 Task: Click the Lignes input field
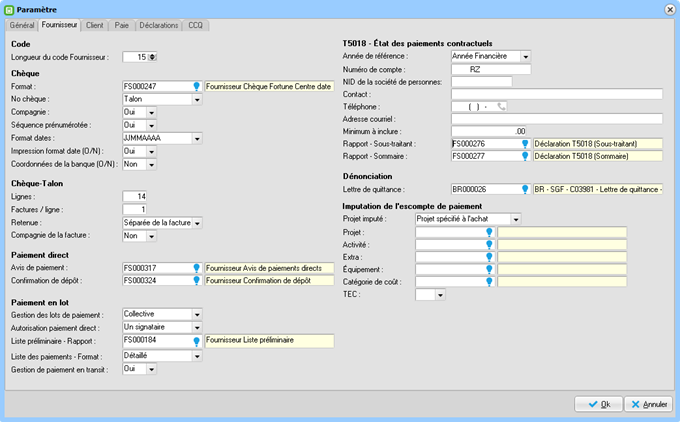(134, 196)
